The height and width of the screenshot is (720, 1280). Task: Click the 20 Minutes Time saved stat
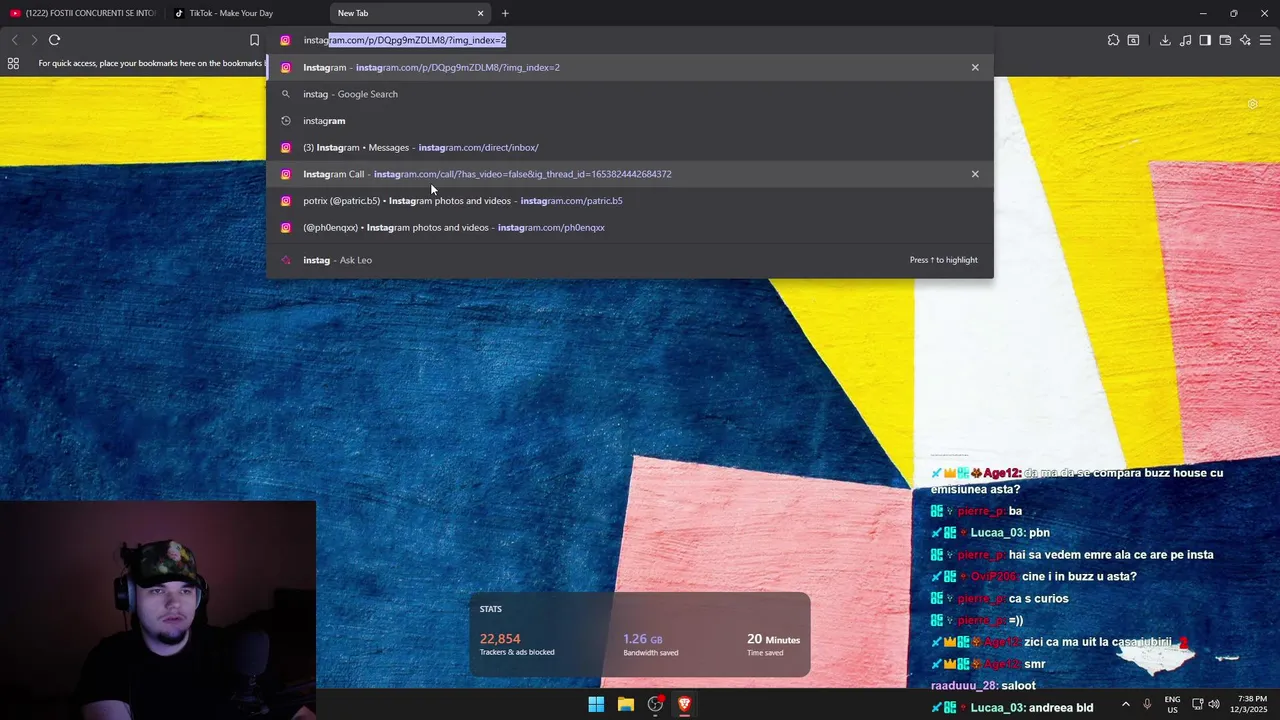point(773,645)
